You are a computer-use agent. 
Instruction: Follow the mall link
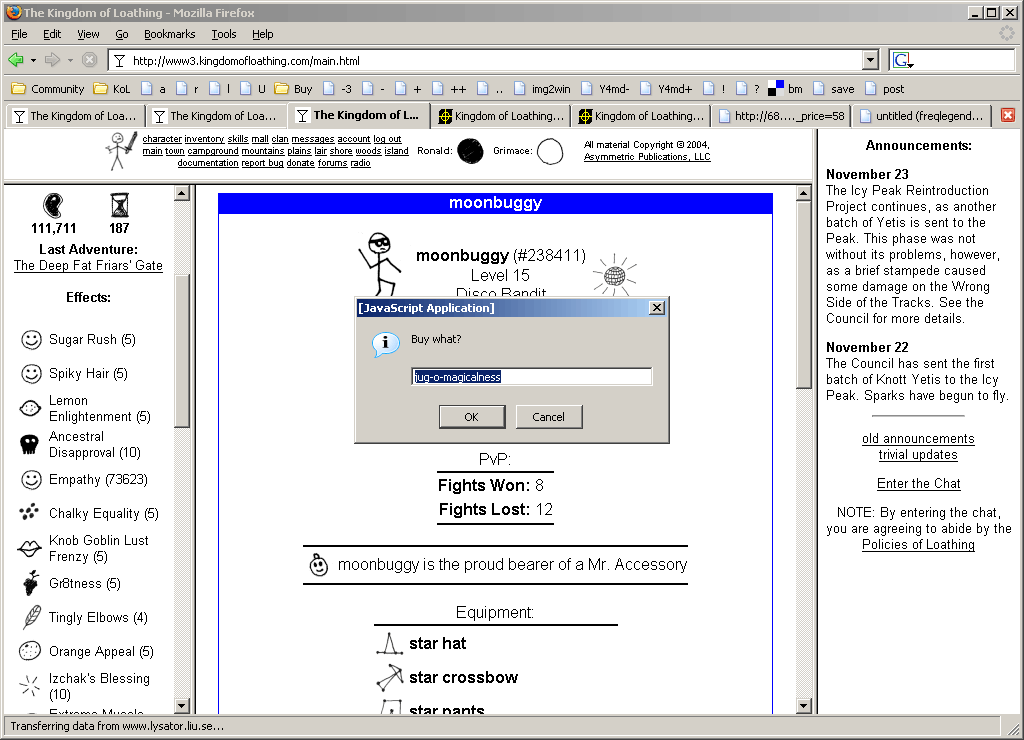[x=260, y=139]
